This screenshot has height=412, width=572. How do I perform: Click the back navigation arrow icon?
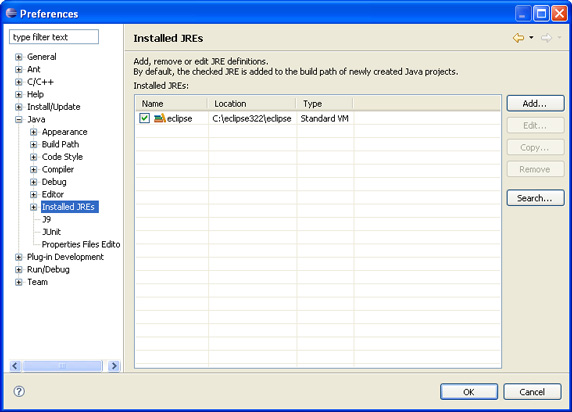[x=518, y=38]
